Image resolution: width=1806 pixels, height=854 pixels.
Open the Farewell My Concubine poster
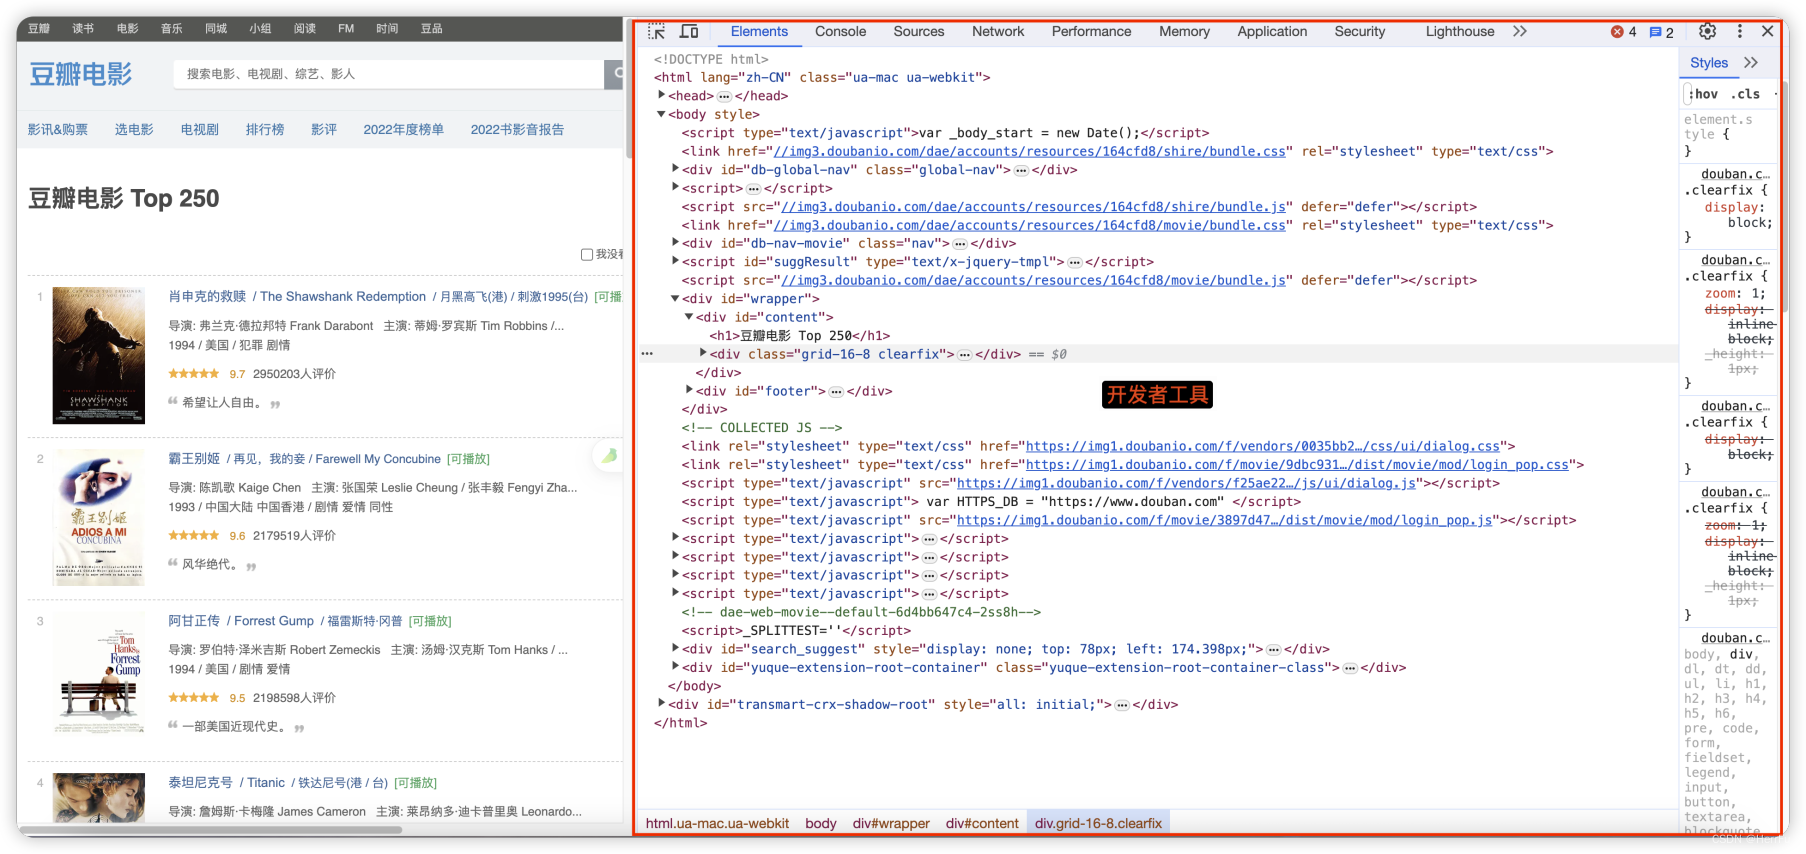[x=99, y=518]
